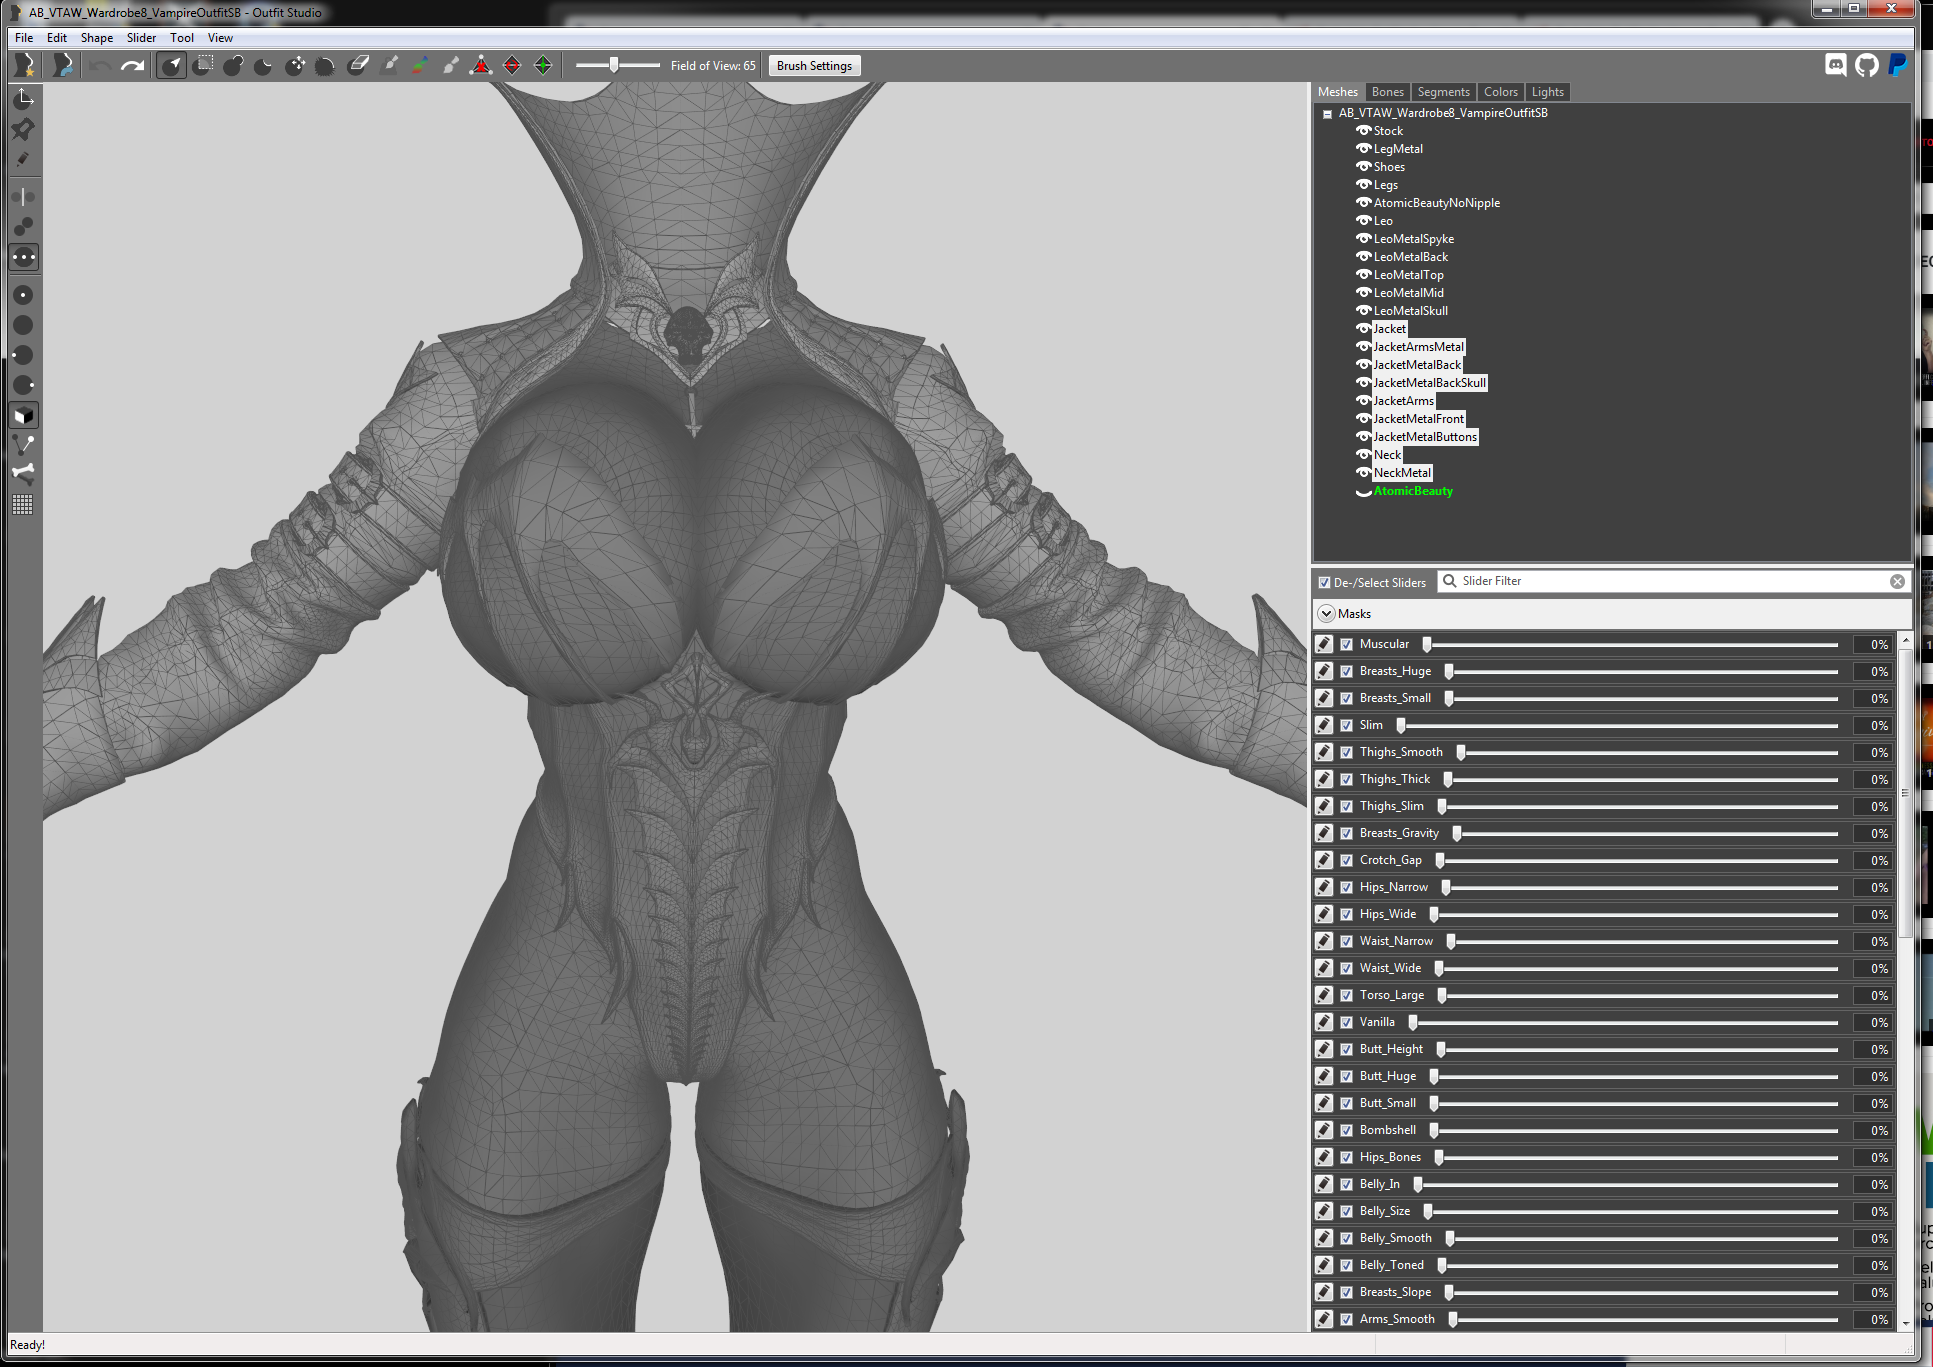1933x1367 pixels.
Task: Open the Slider menu
Action: click(x=141, y=38)
